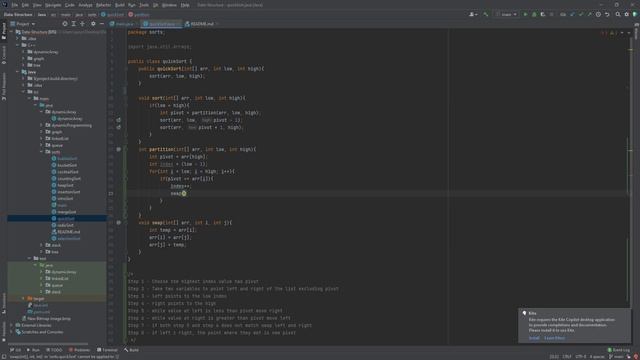Open the Event Log in status bar

[619, 350]
